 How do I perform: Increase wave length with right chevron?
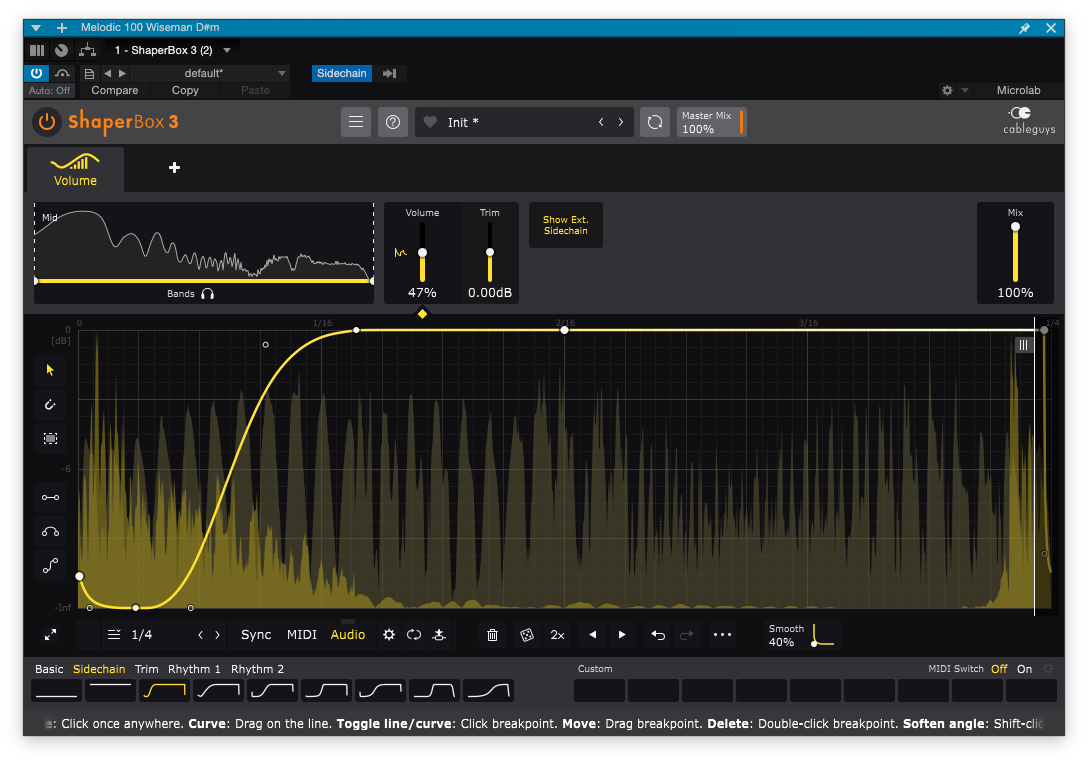click(x=217, y=635)
